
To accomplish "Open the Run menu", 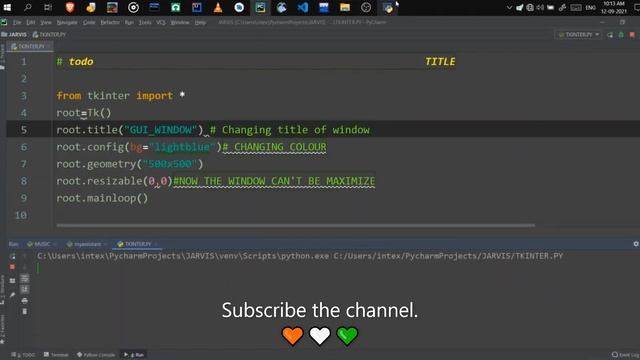I will tap(129, 22).
